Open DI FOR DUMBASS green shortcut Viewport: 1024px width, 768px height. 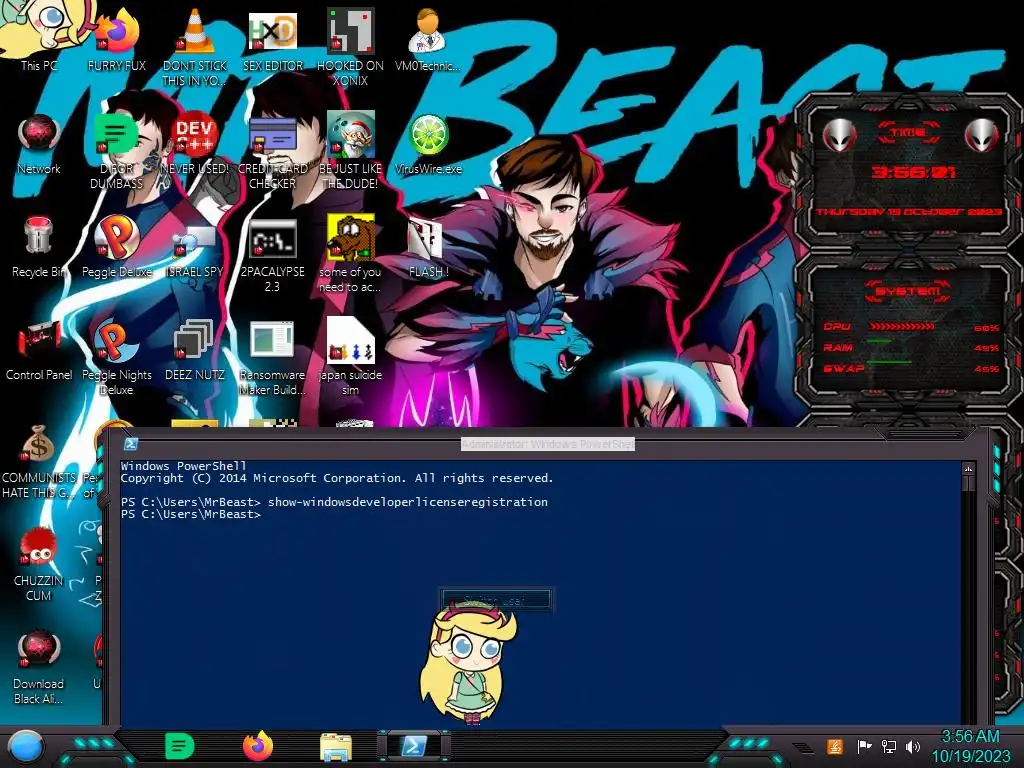[x=116, y=150]
